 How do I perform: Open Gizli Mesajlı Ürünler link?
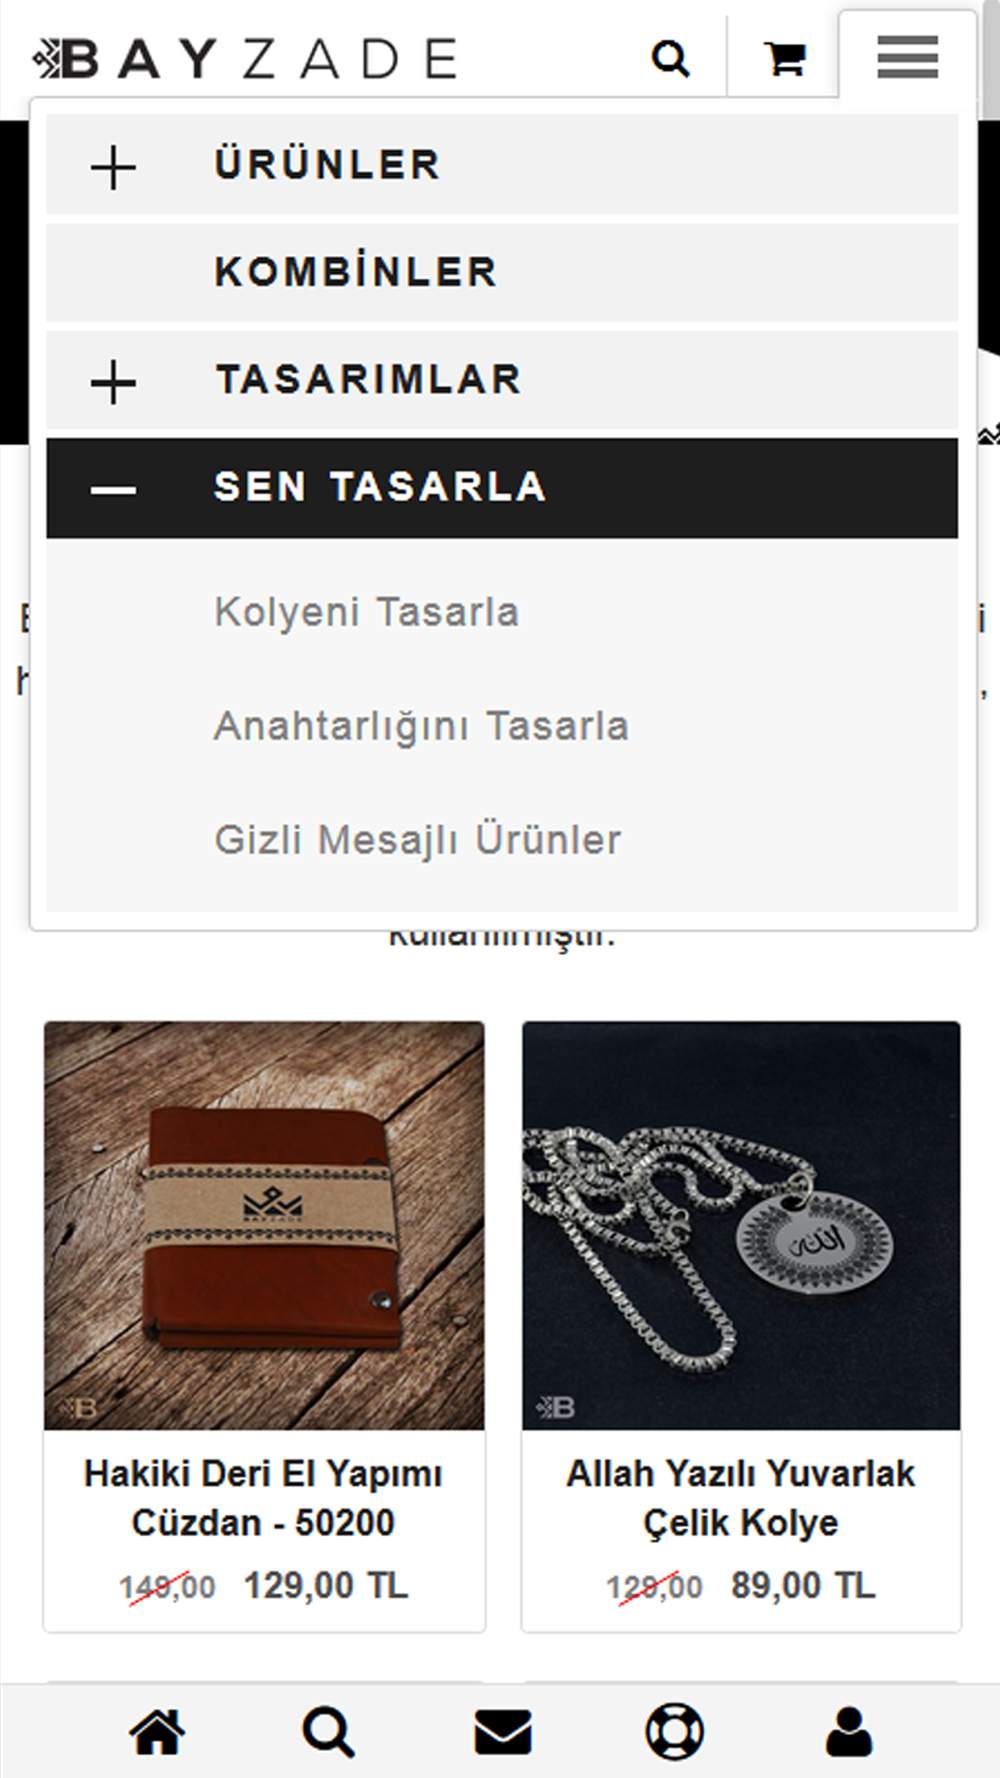coord(418,839)
